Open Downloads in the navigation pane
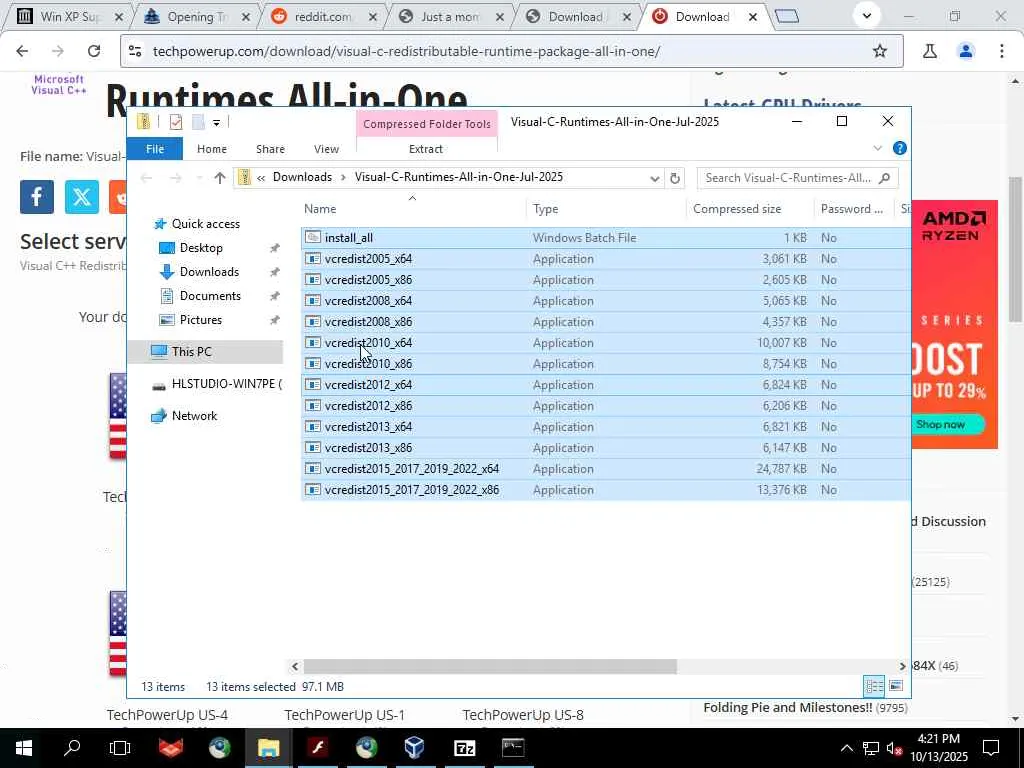The image size is (1024, 768). pyautogui.click(x=209, y=272)
